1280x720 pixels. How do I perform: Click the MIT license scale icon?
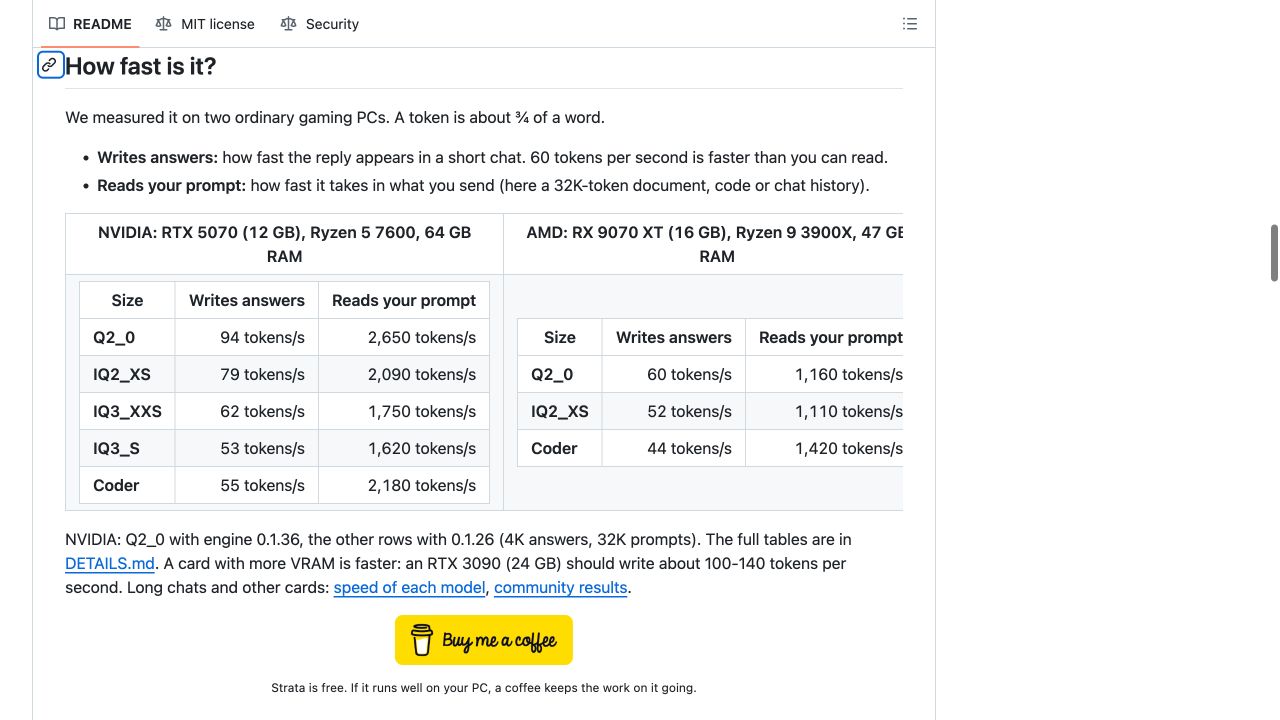click(x=164, y=24)
